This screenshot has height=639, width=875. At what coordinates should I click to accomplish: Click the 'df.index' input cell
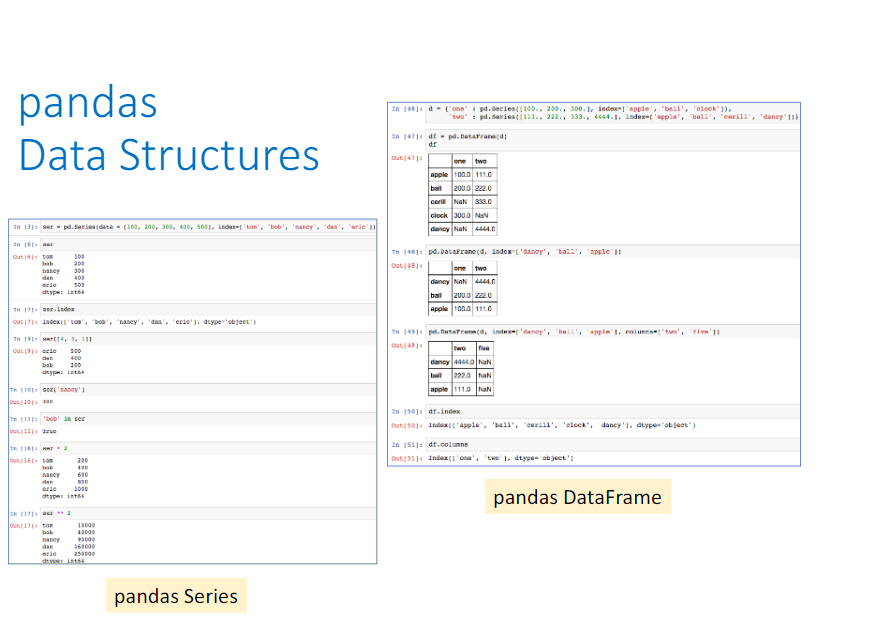(613, 411)
